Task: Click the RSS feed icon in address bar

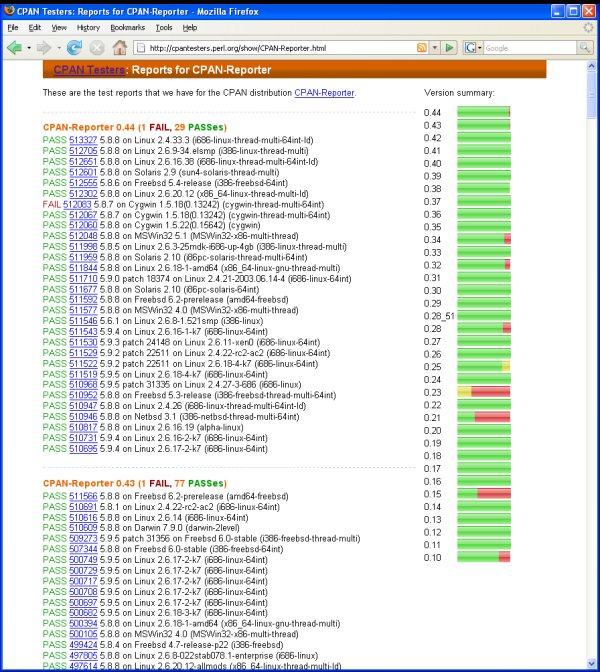Action: tap(422, 48)
